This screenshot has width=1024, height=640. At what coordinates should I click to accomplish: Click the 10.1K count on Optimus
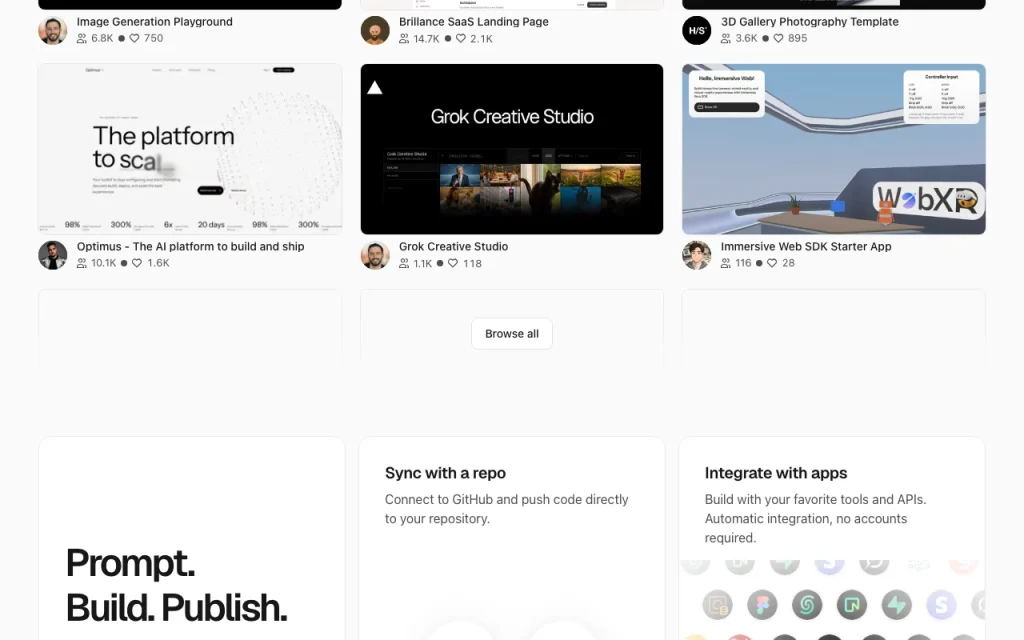coord(104,263)
